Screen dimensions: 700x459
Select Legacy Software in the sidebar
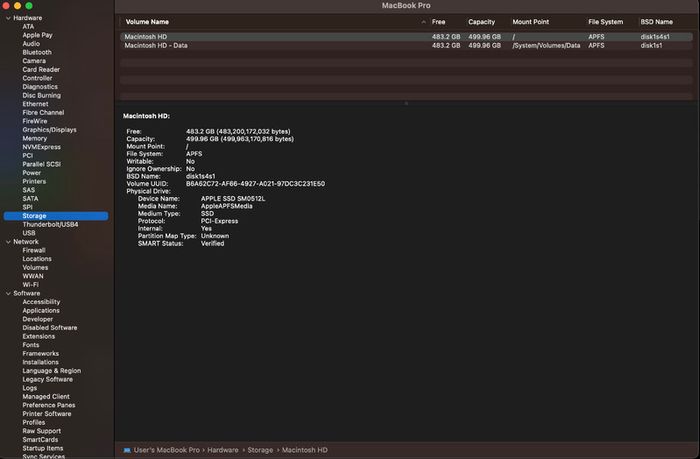point(47,380)
